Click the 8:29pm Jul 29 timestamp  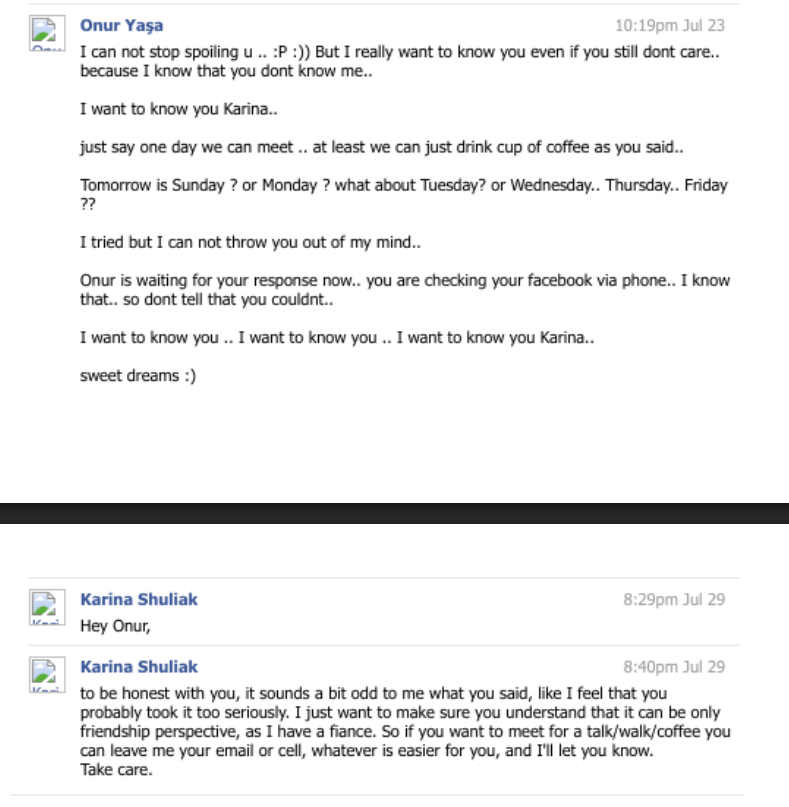point(674,600)
